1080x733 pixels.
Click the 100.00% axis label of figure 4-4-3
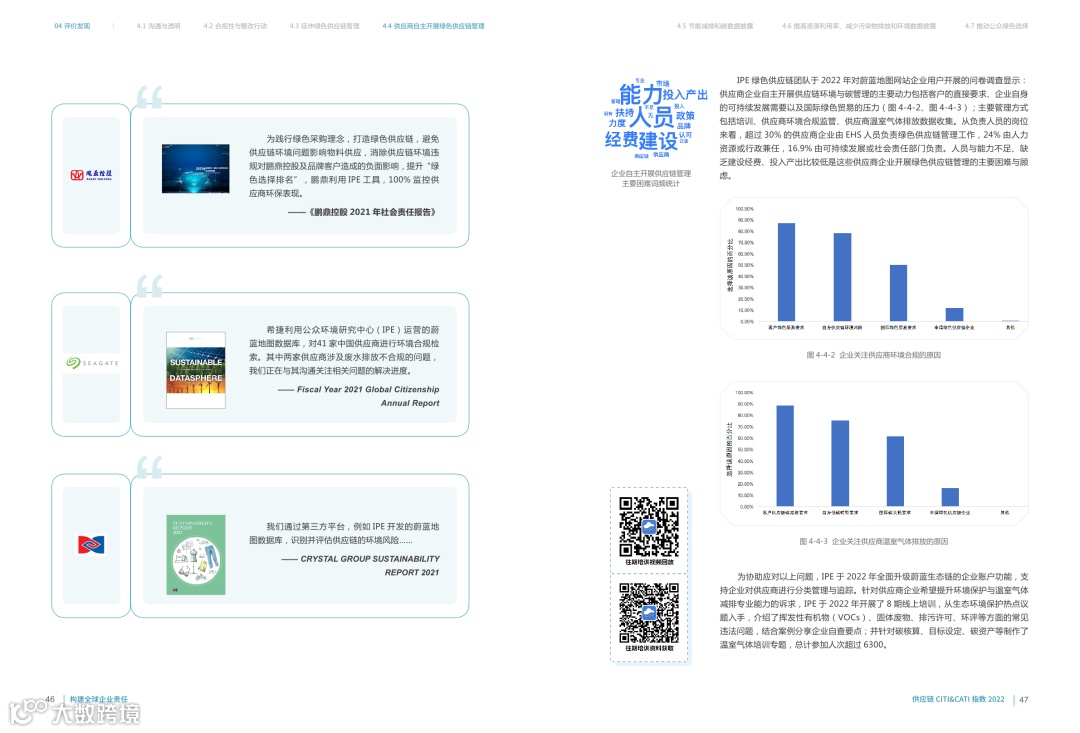744,393
